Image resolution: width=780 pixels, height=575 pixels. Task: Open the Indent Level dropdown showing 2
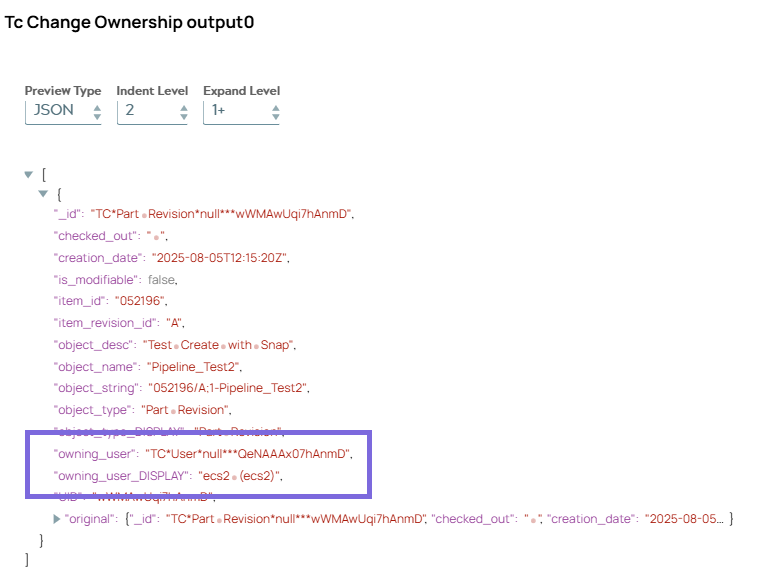[152, 112]
